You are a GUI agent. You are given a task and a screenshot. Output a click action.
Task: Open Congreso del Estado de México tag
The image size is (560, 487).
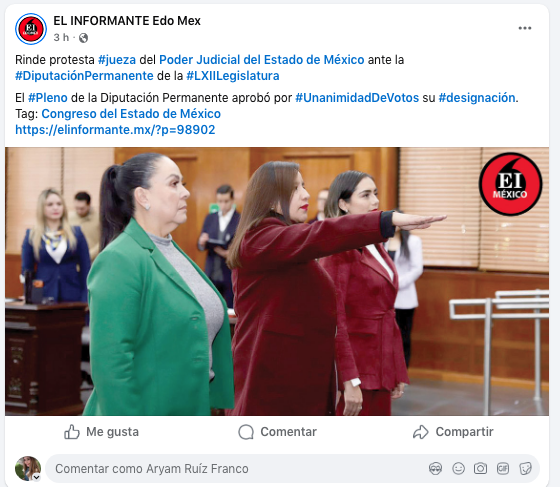(x=131, y=114)
